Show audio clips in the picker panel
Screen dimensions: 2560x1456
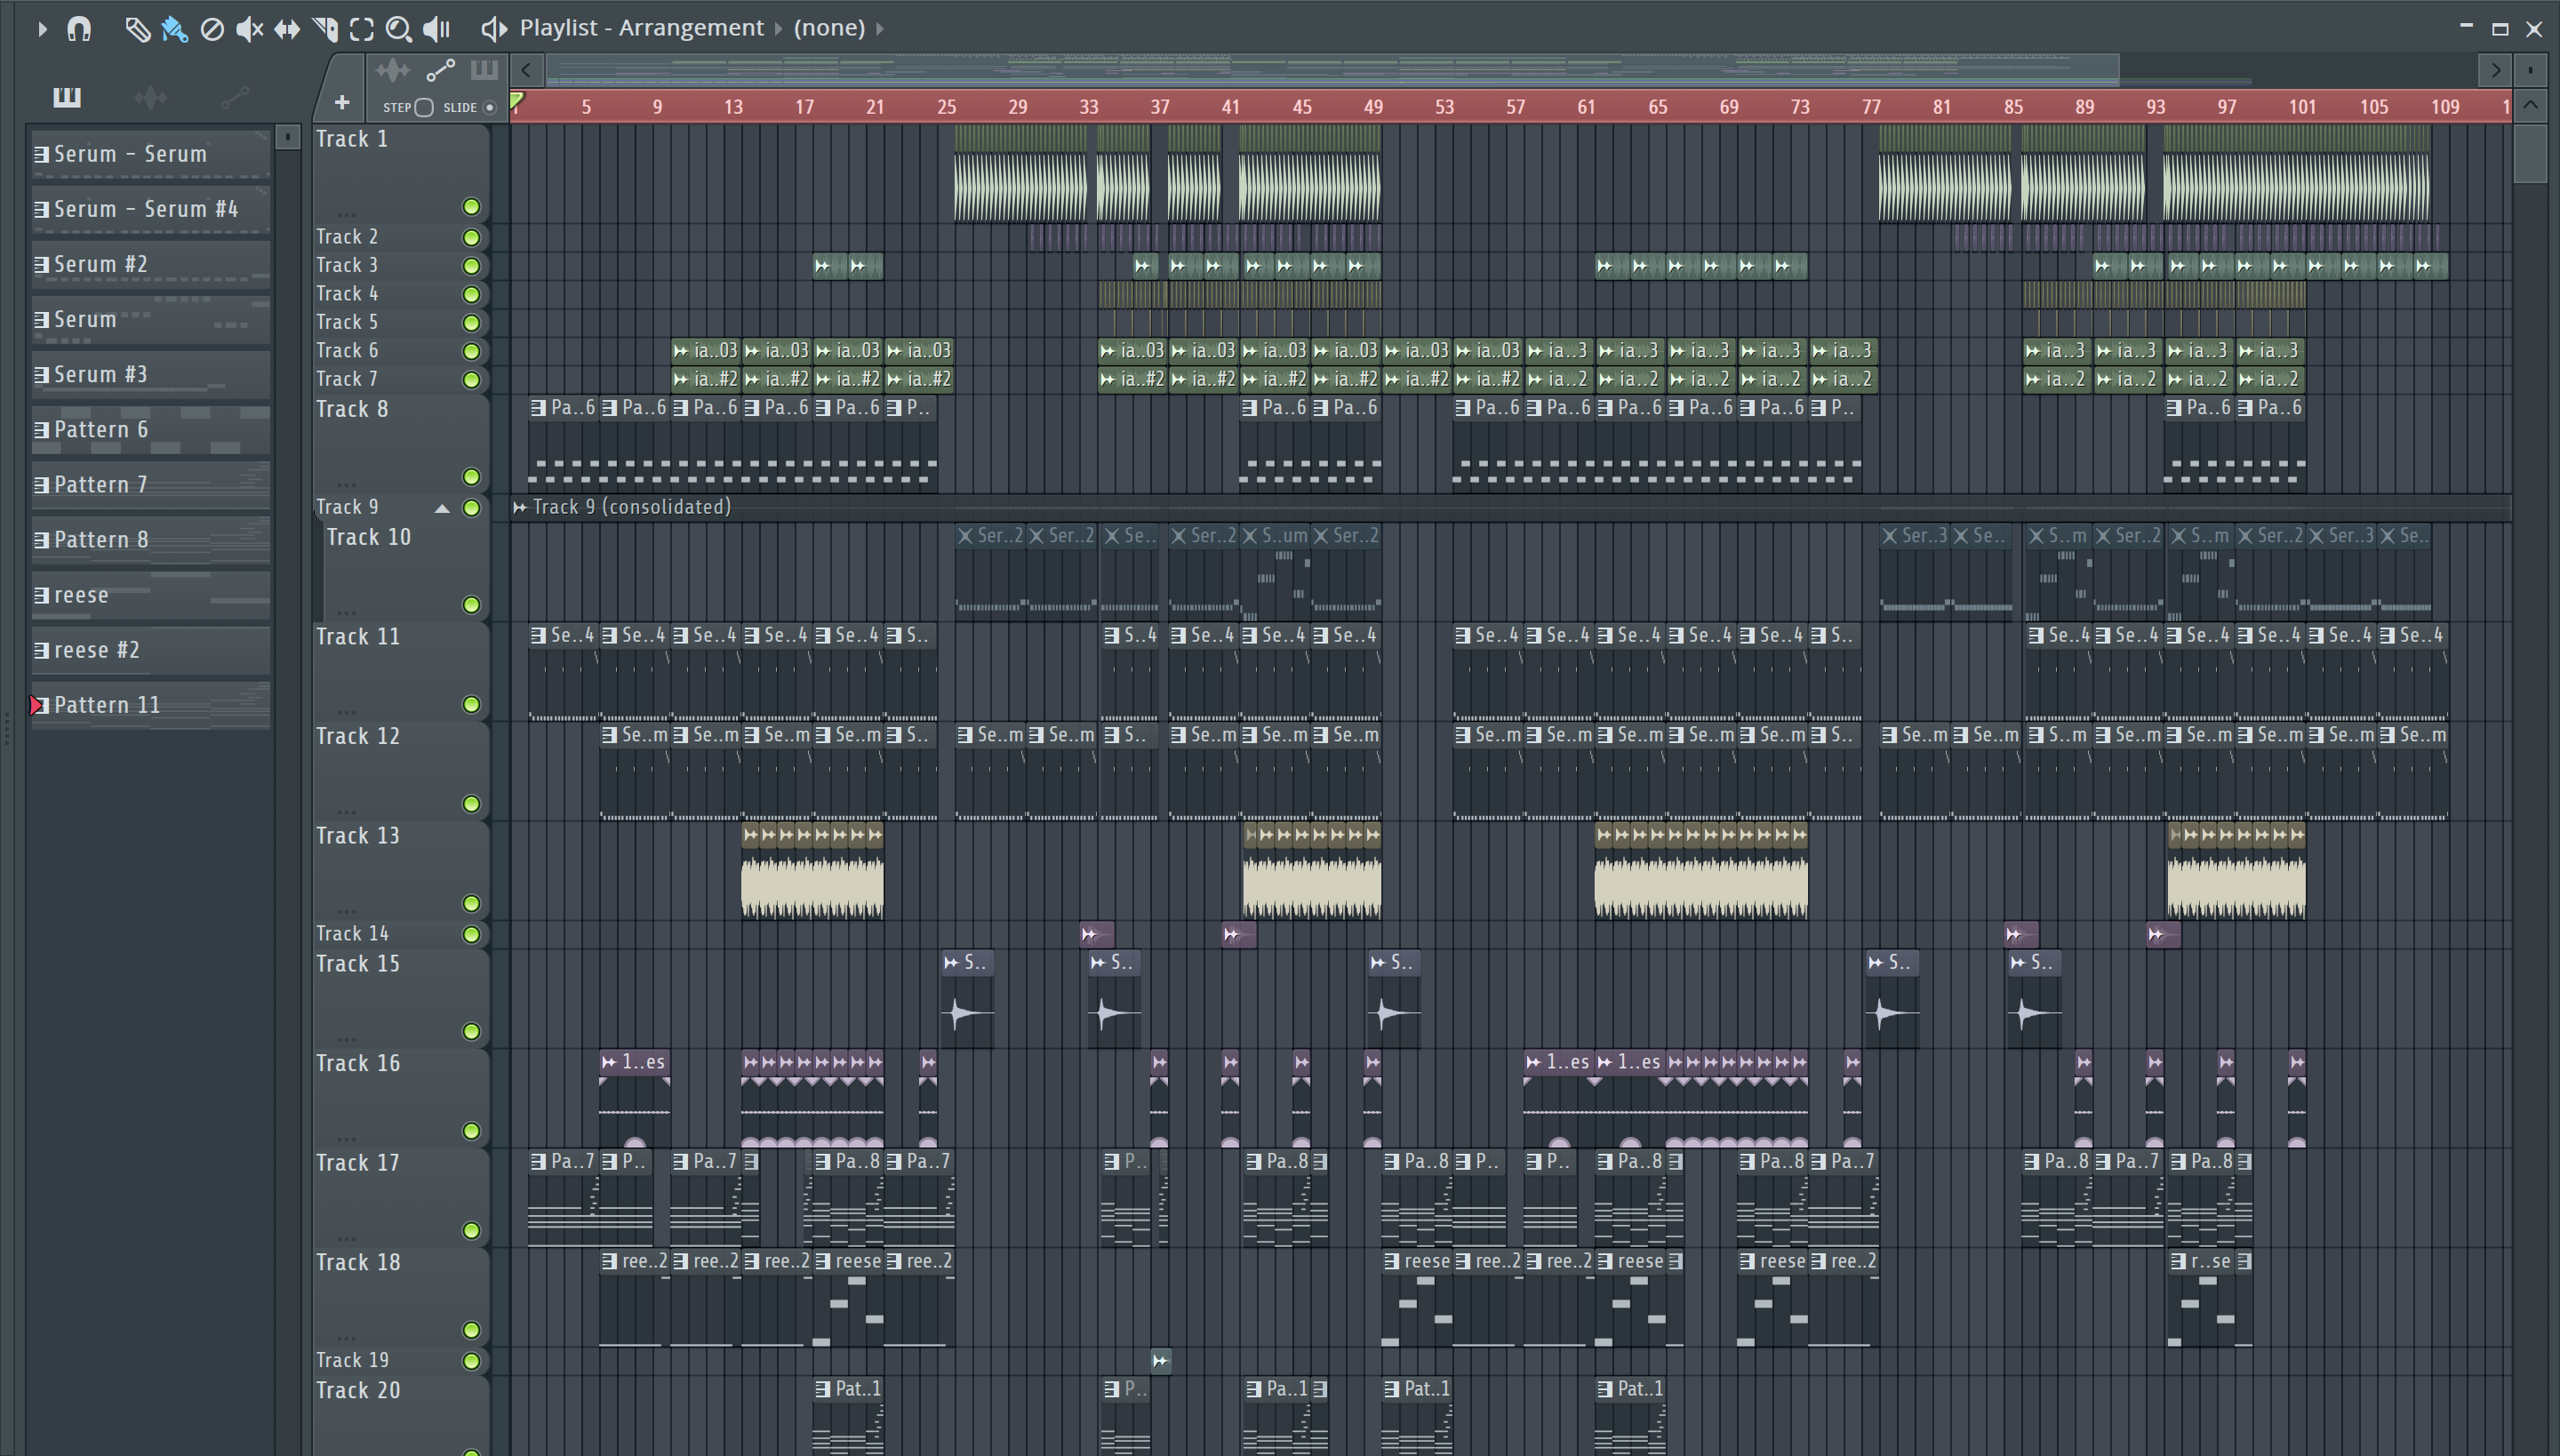coord(150,97)
